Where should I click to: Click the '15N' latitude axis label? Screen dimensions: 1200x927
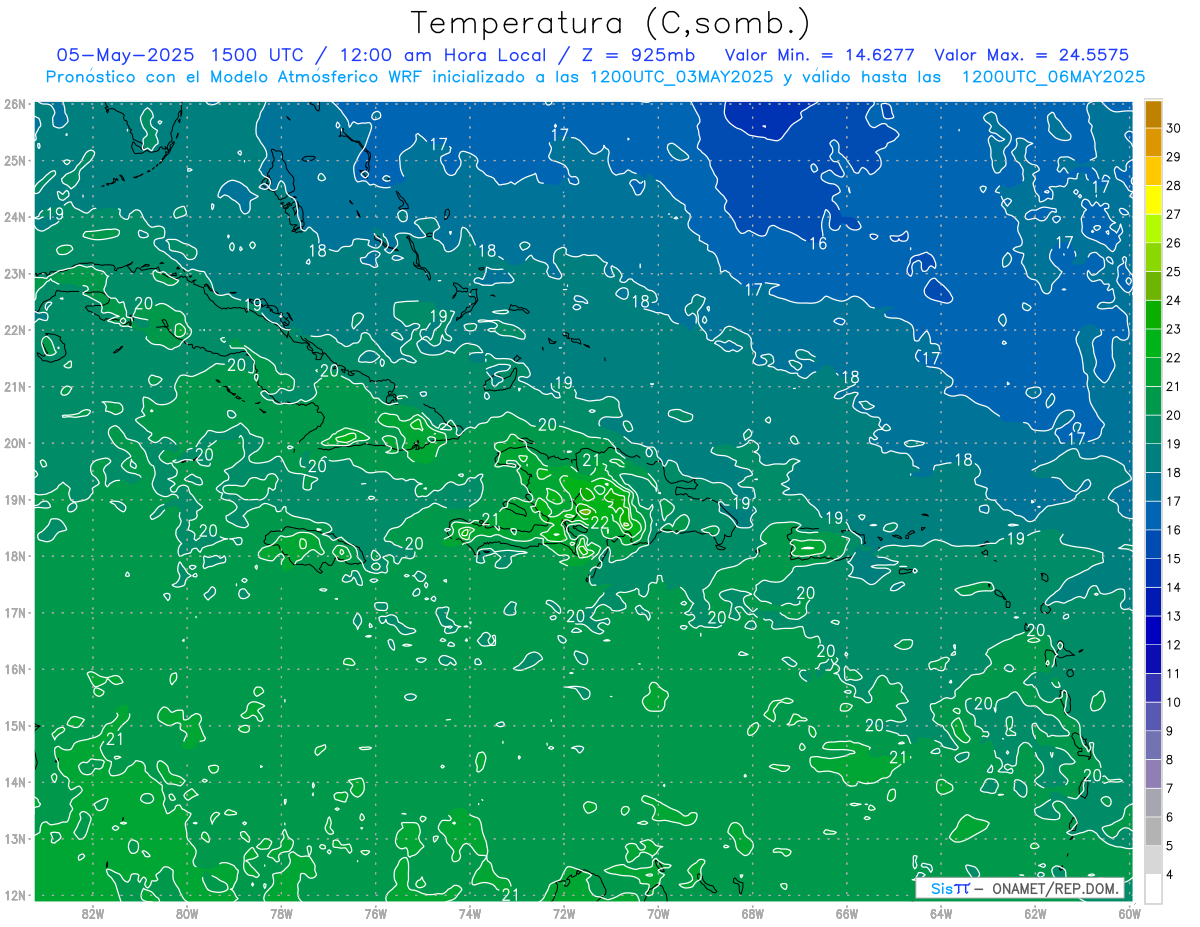pos(15,725)
